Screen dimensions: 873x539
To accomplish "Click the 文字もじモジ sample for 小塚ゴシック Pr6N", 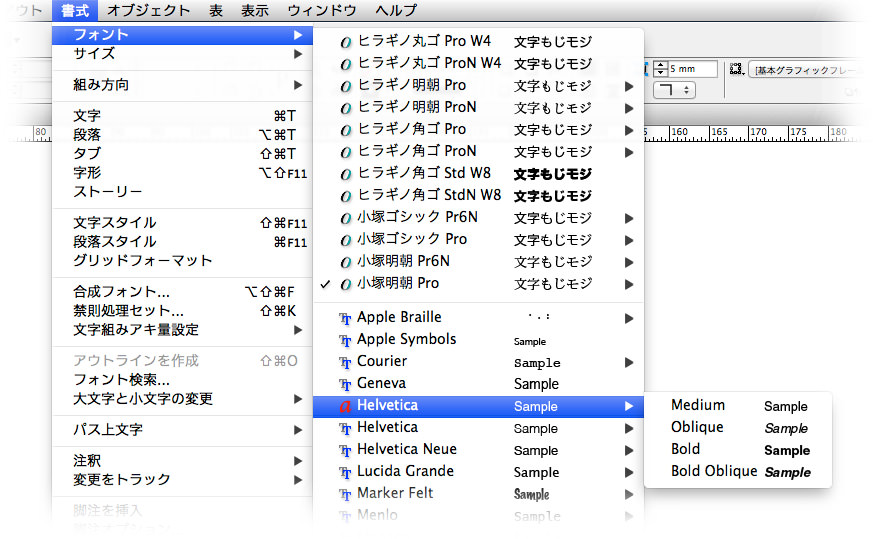I will (553, 218).
